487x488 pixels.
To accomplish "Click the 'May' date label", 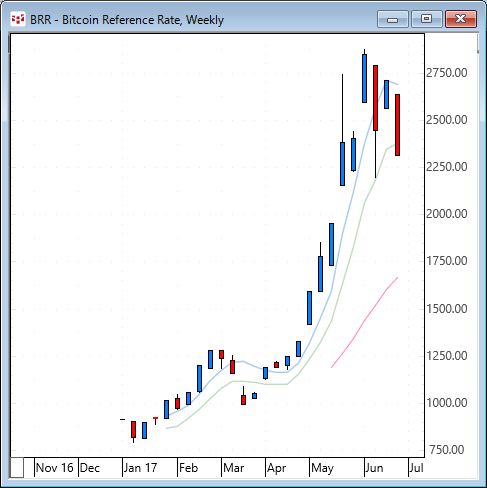I will coord(322,468).
